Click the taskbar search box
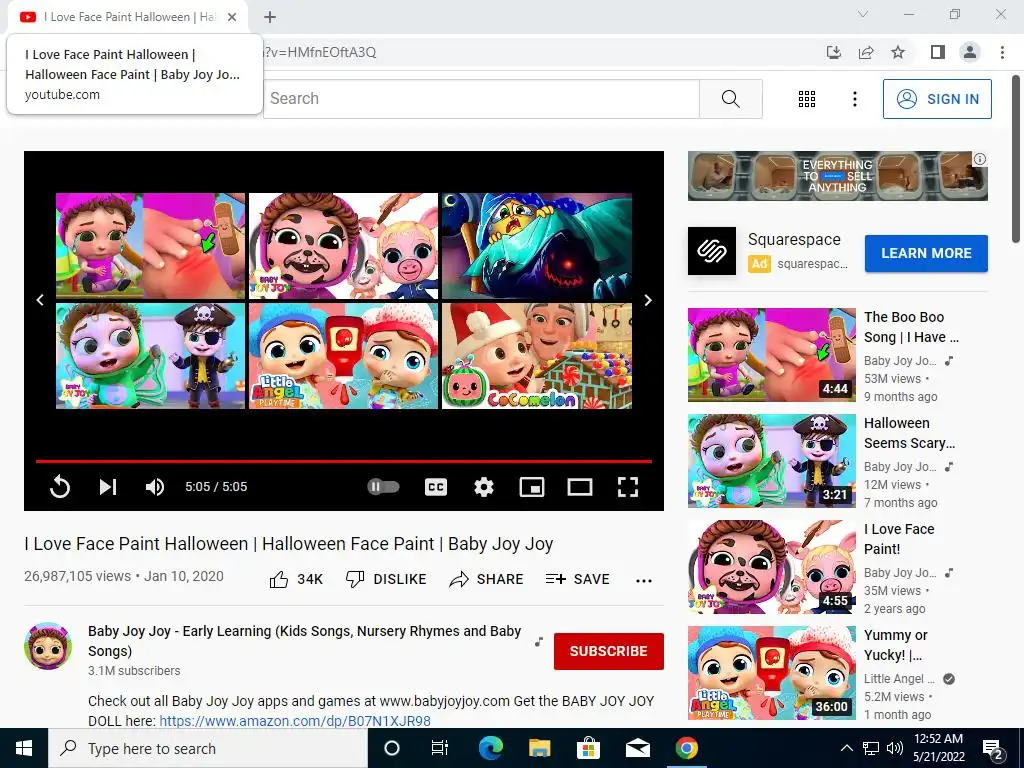The image size is (1024, 768). click(208, 748)
